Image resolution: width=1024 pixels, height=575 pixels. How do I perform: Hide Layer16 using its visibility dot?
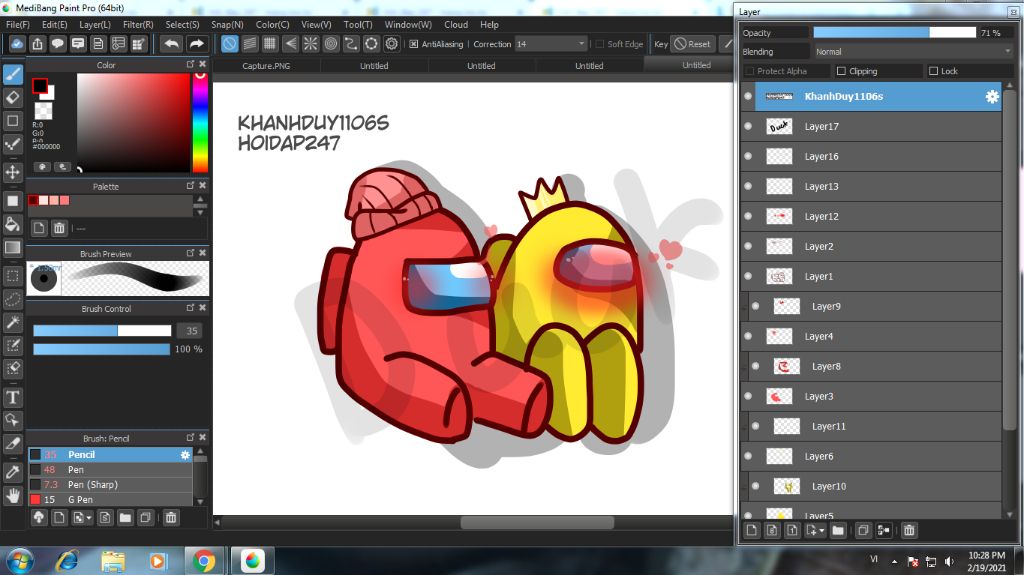tap(748, 156)
